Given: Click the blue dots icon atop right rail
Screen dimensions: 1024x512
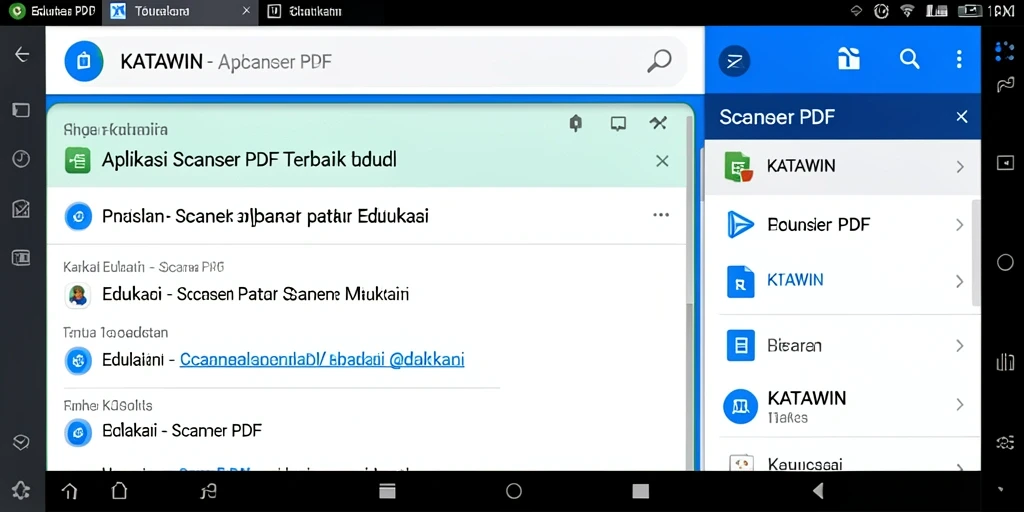Looking at the screenshot, I should coord(1004,52).
